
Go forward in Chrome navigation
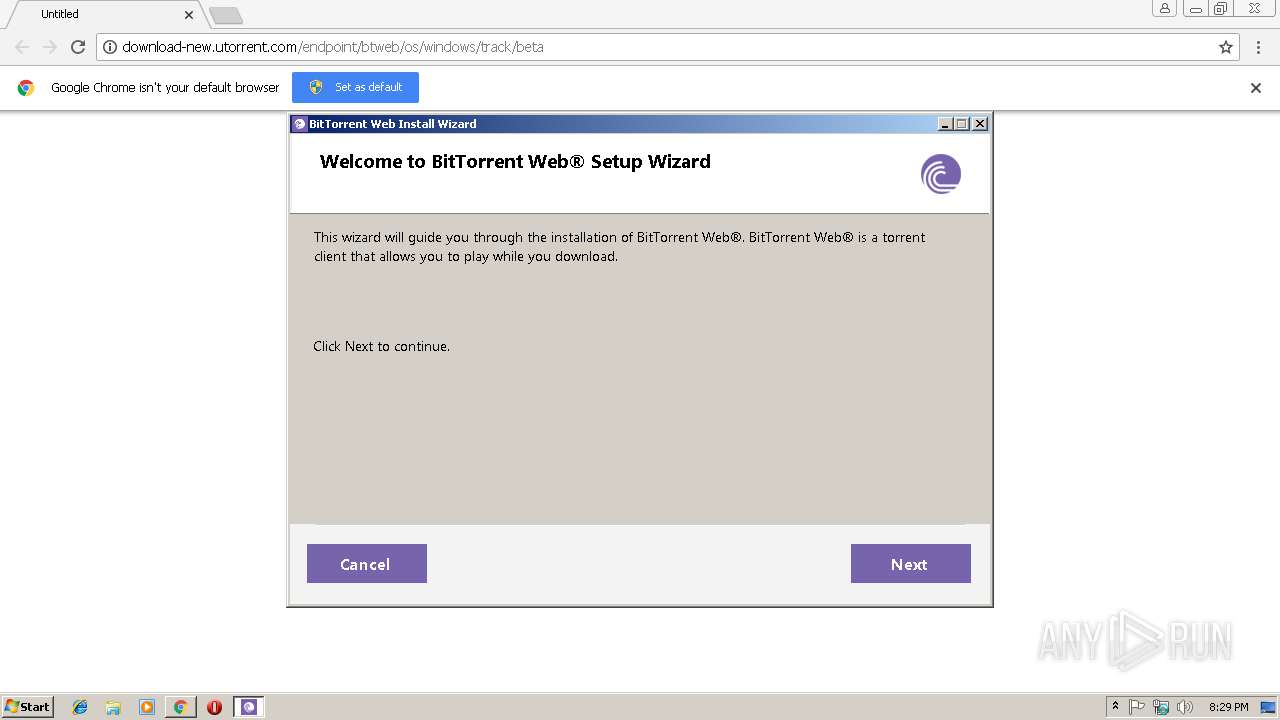click(50, 47)
